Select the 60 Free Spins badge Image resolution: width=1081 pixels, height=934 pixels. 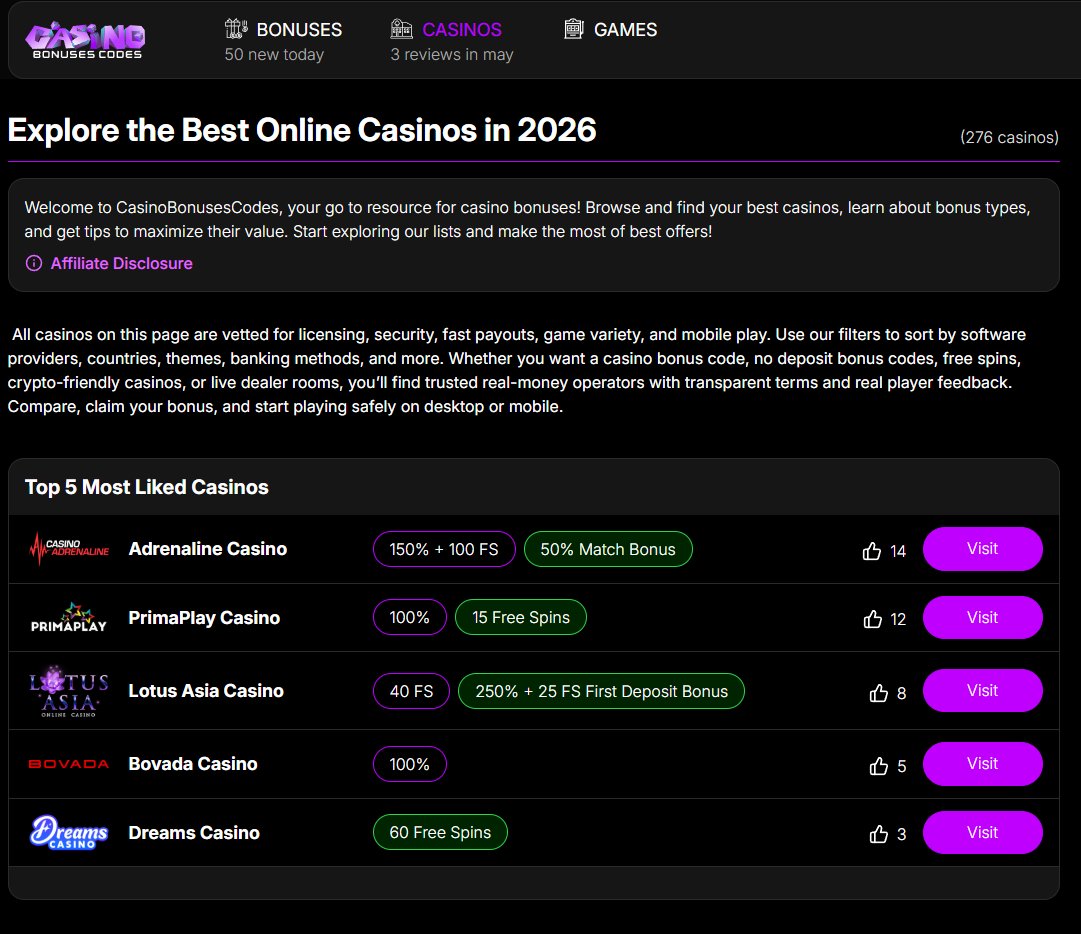[x=441, y=832]
